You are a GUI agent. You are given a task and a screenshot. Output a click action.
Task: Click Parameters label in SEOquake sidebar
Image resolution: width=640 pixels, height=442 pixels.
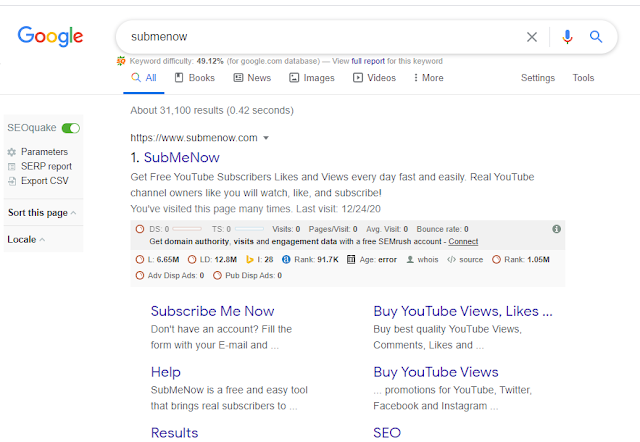click(44, 152)
